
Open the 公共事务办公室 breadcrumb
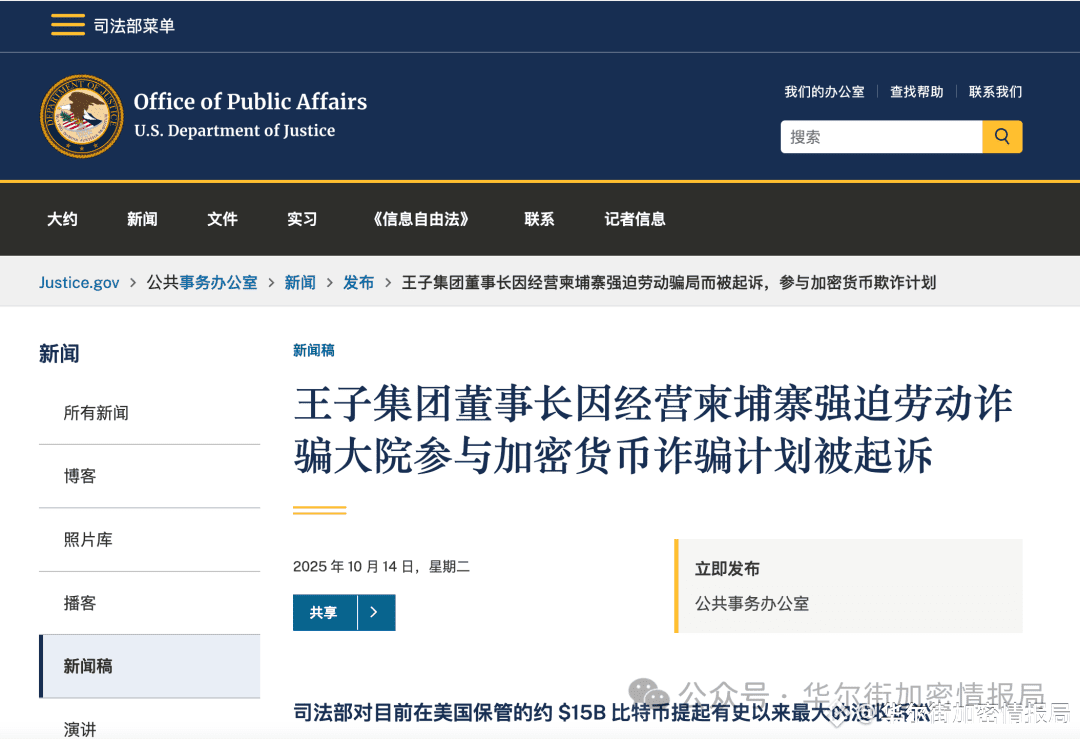[202, 282]
